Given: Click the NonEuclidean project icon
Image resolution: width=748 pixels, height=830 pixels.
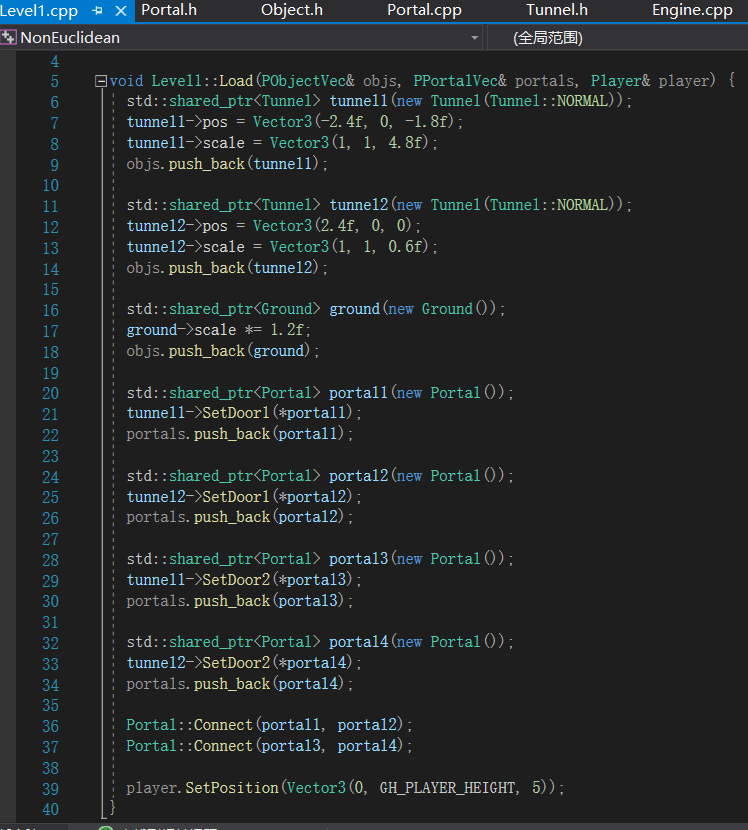Looking at the screenshot, I should (x=9, y=38).
